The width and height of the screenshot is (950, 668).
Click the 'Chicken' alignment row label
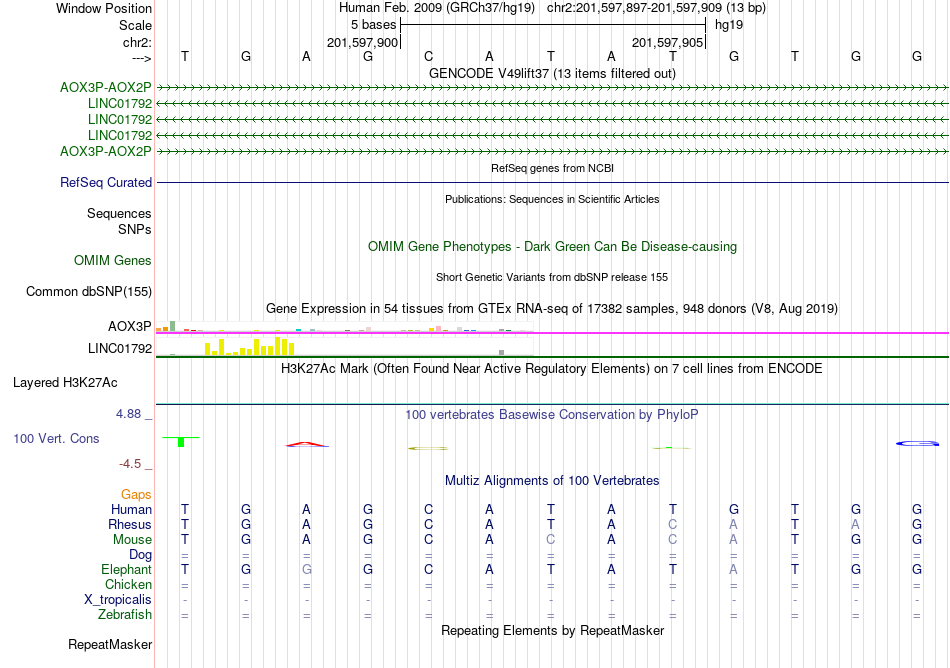point(128,584)
